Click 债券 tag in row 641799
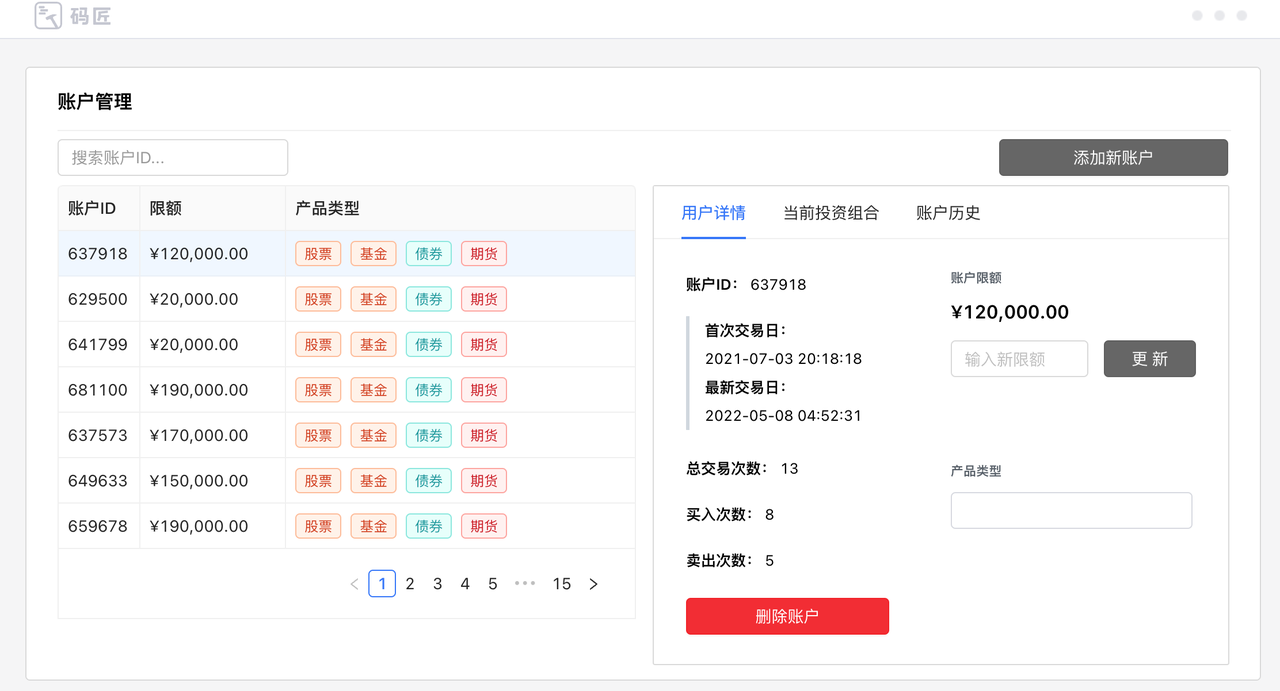Screen dimensions: 1280x691 tap(429, 344)
